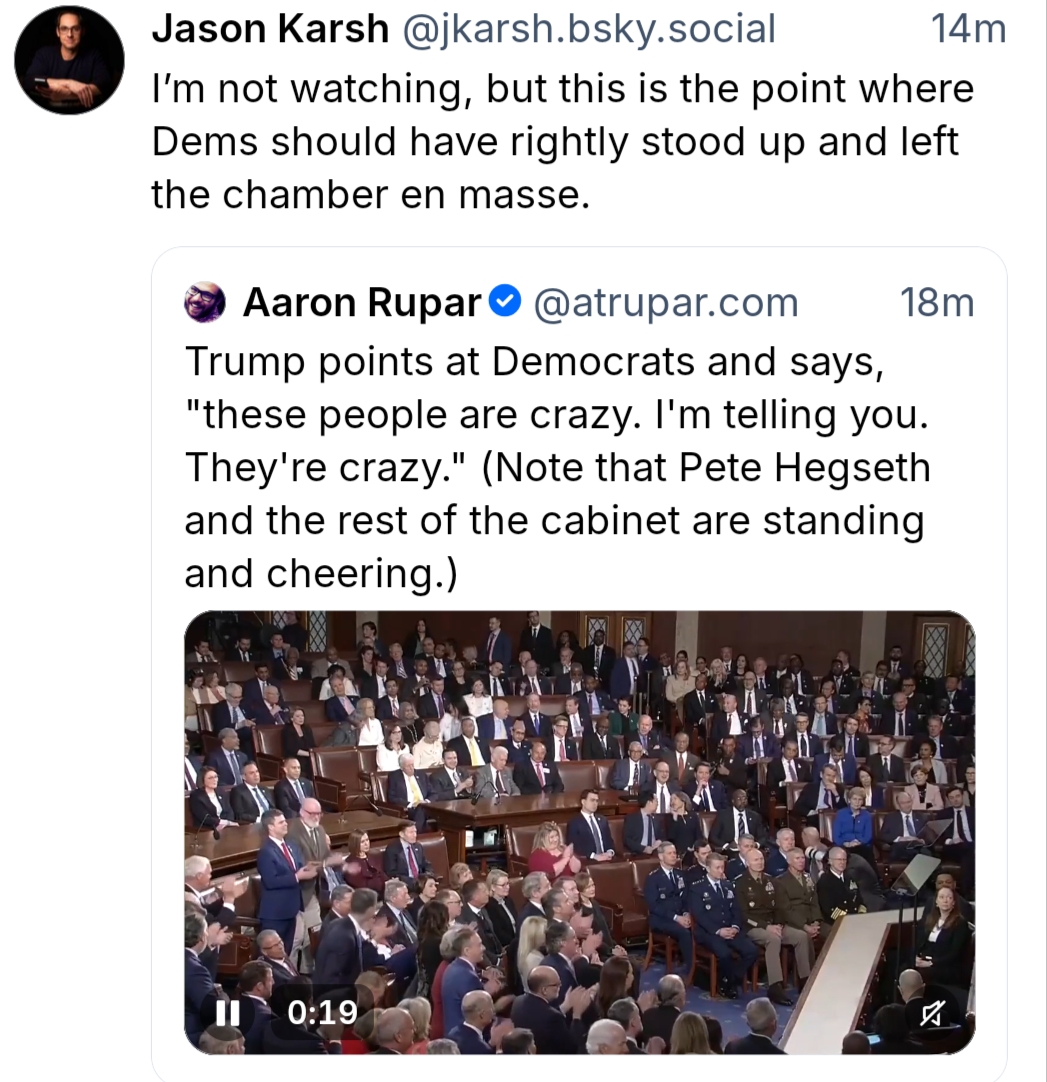Viewport: 1047px width, 1082px height.
Task: Open the House chamber video thumbnail
Action: [x=579, y=800]
